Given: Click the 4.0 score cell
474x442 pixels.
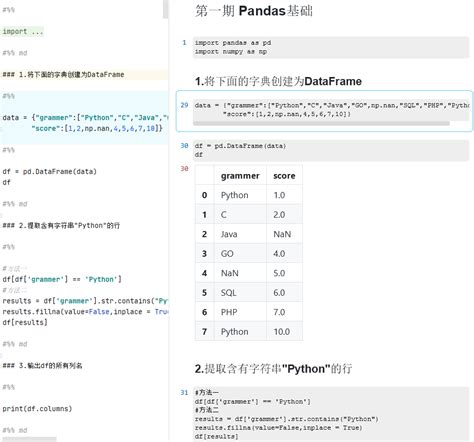Looking at the screenshot, I should [x=279, y=254].
